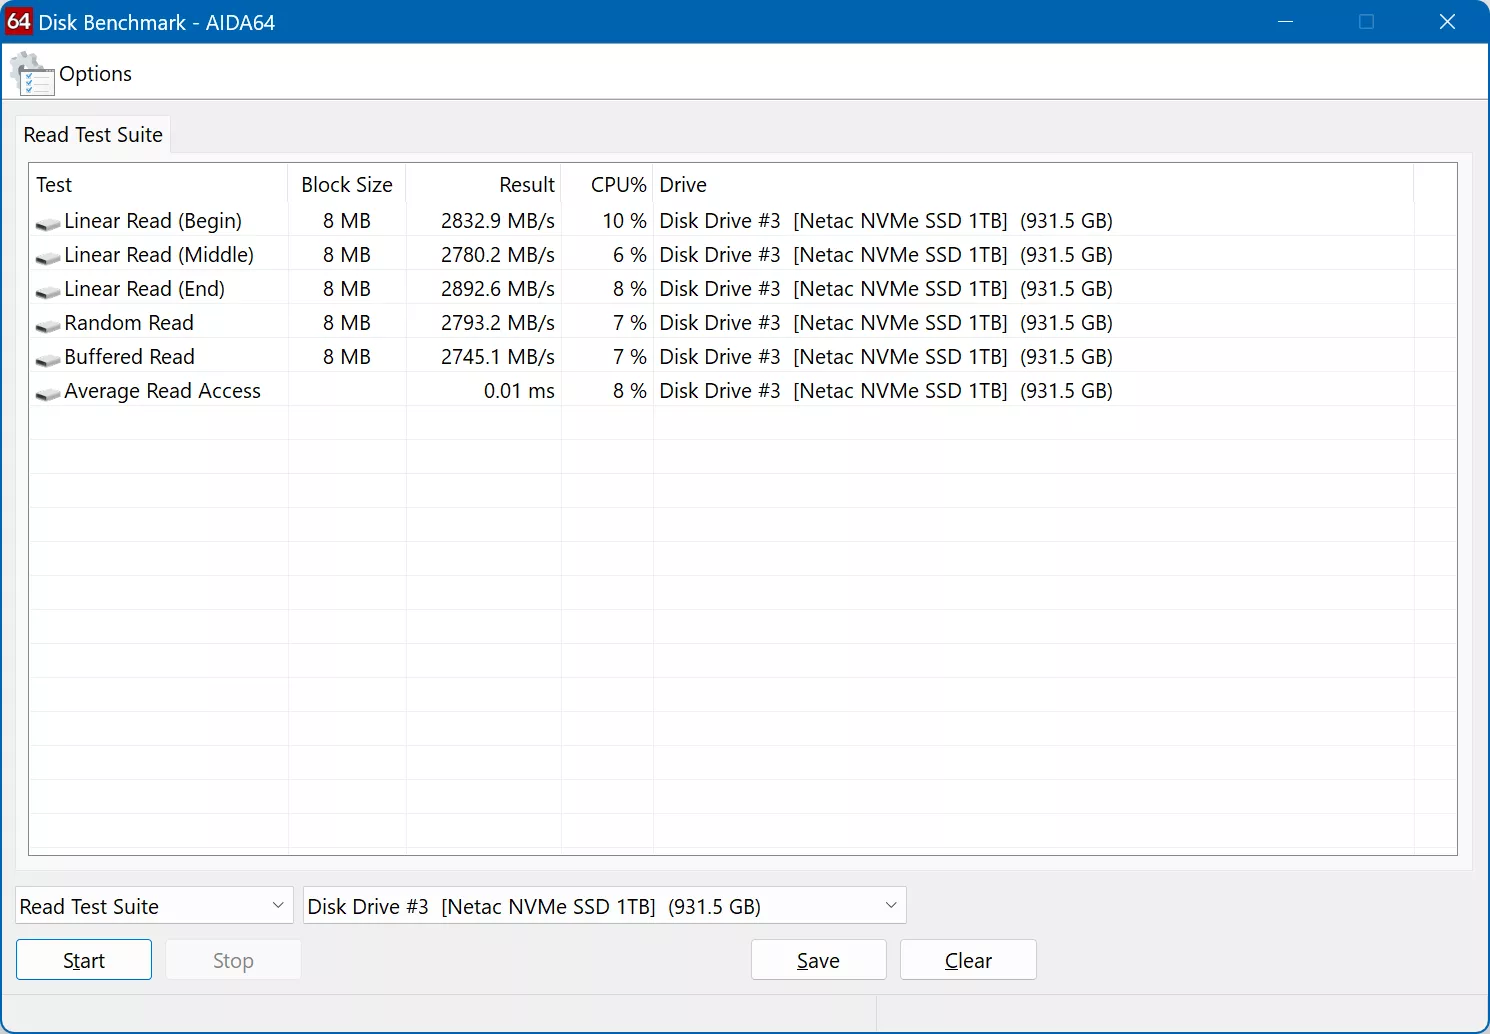Click the 8 MB block size for Buffered Read

[x=346, y=357]
